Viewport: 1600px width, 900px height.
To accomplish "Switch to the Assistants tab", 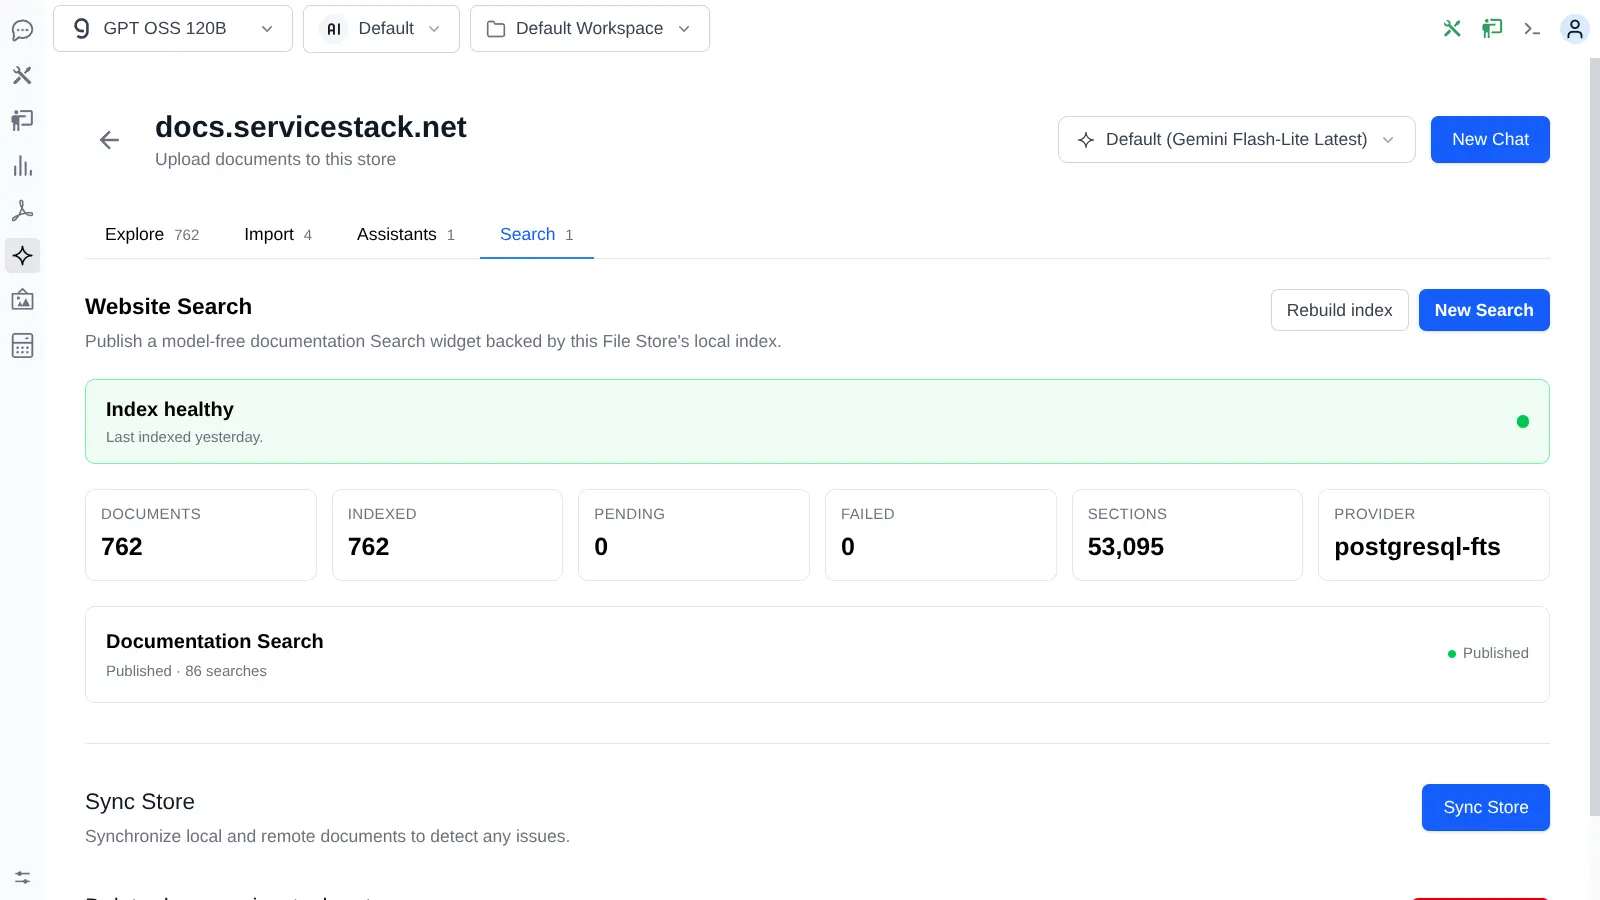I will click(405, 234).
